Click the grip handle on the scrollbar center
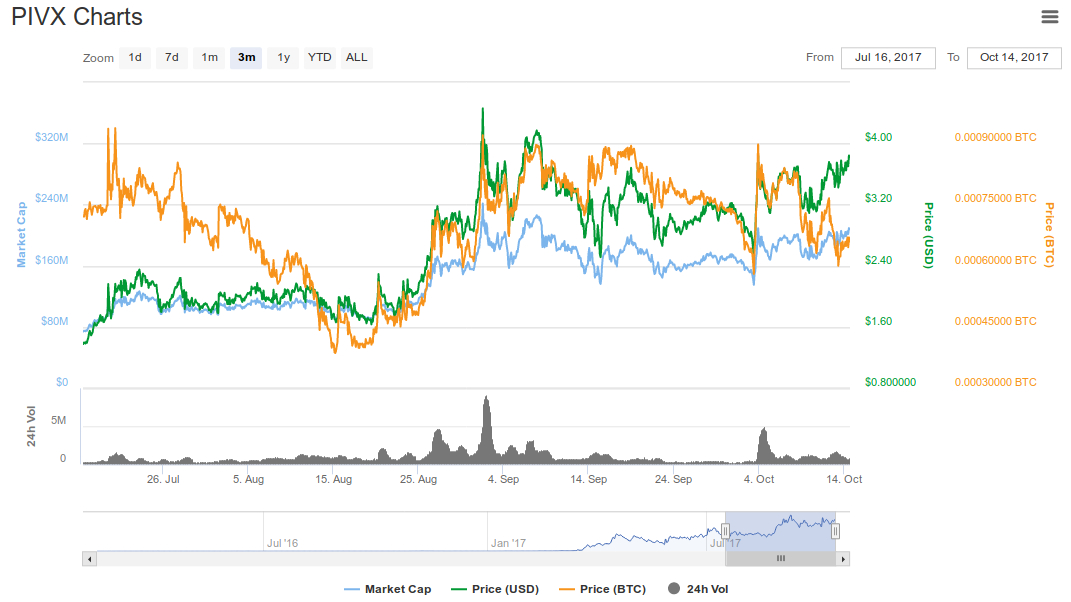 (780, 559)
